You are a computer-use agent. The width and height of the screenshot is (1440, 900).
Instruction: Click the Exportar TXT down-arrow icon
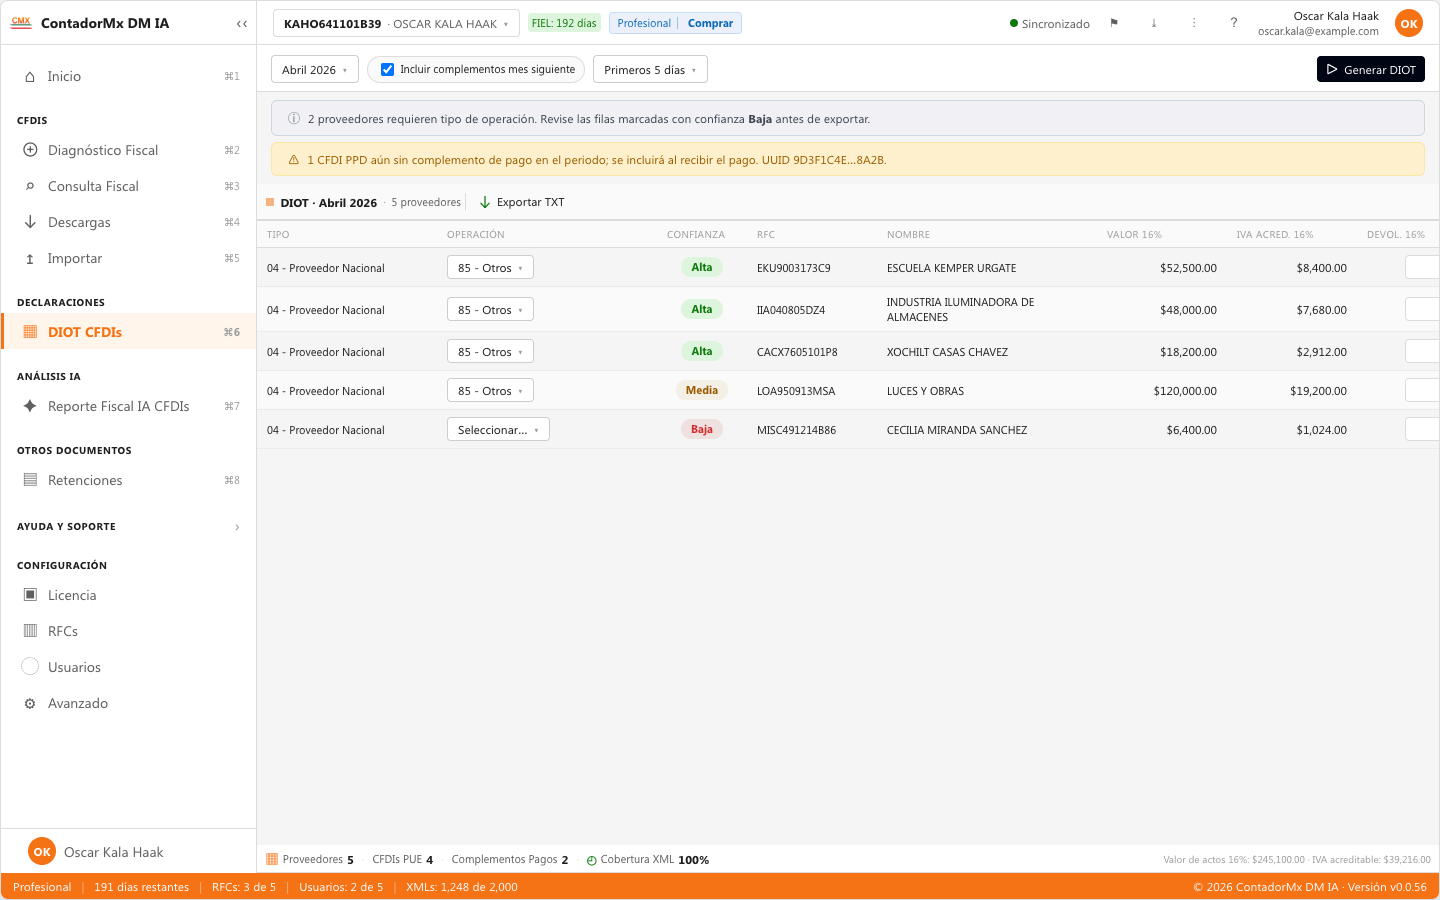pyautogui.click(x=485, y=202)
